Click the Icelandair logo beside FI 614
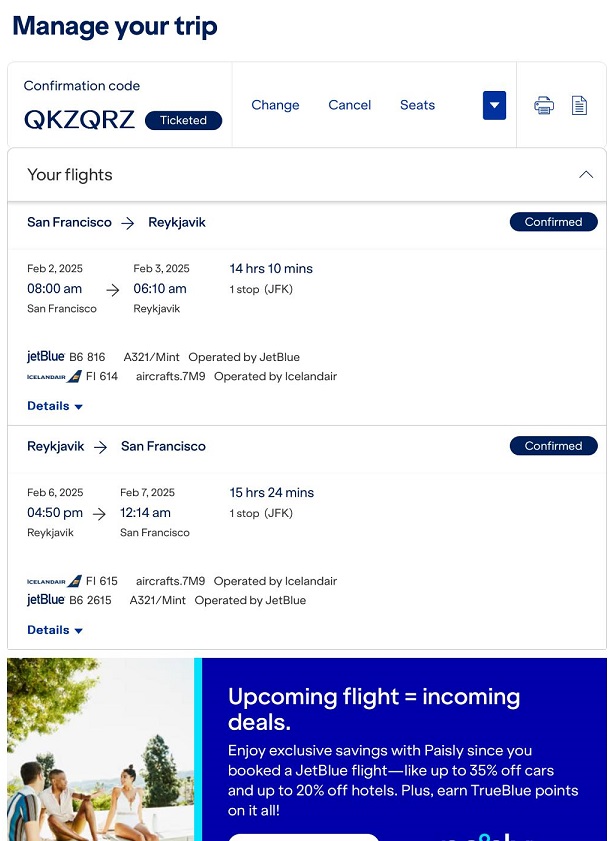 pos(54,377)
